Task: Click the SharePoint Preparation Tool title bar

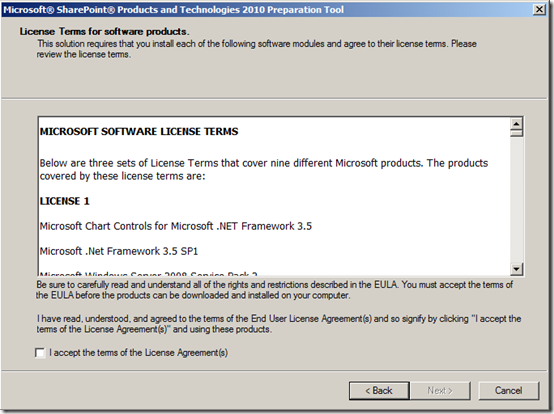Action: pos(267,10)
